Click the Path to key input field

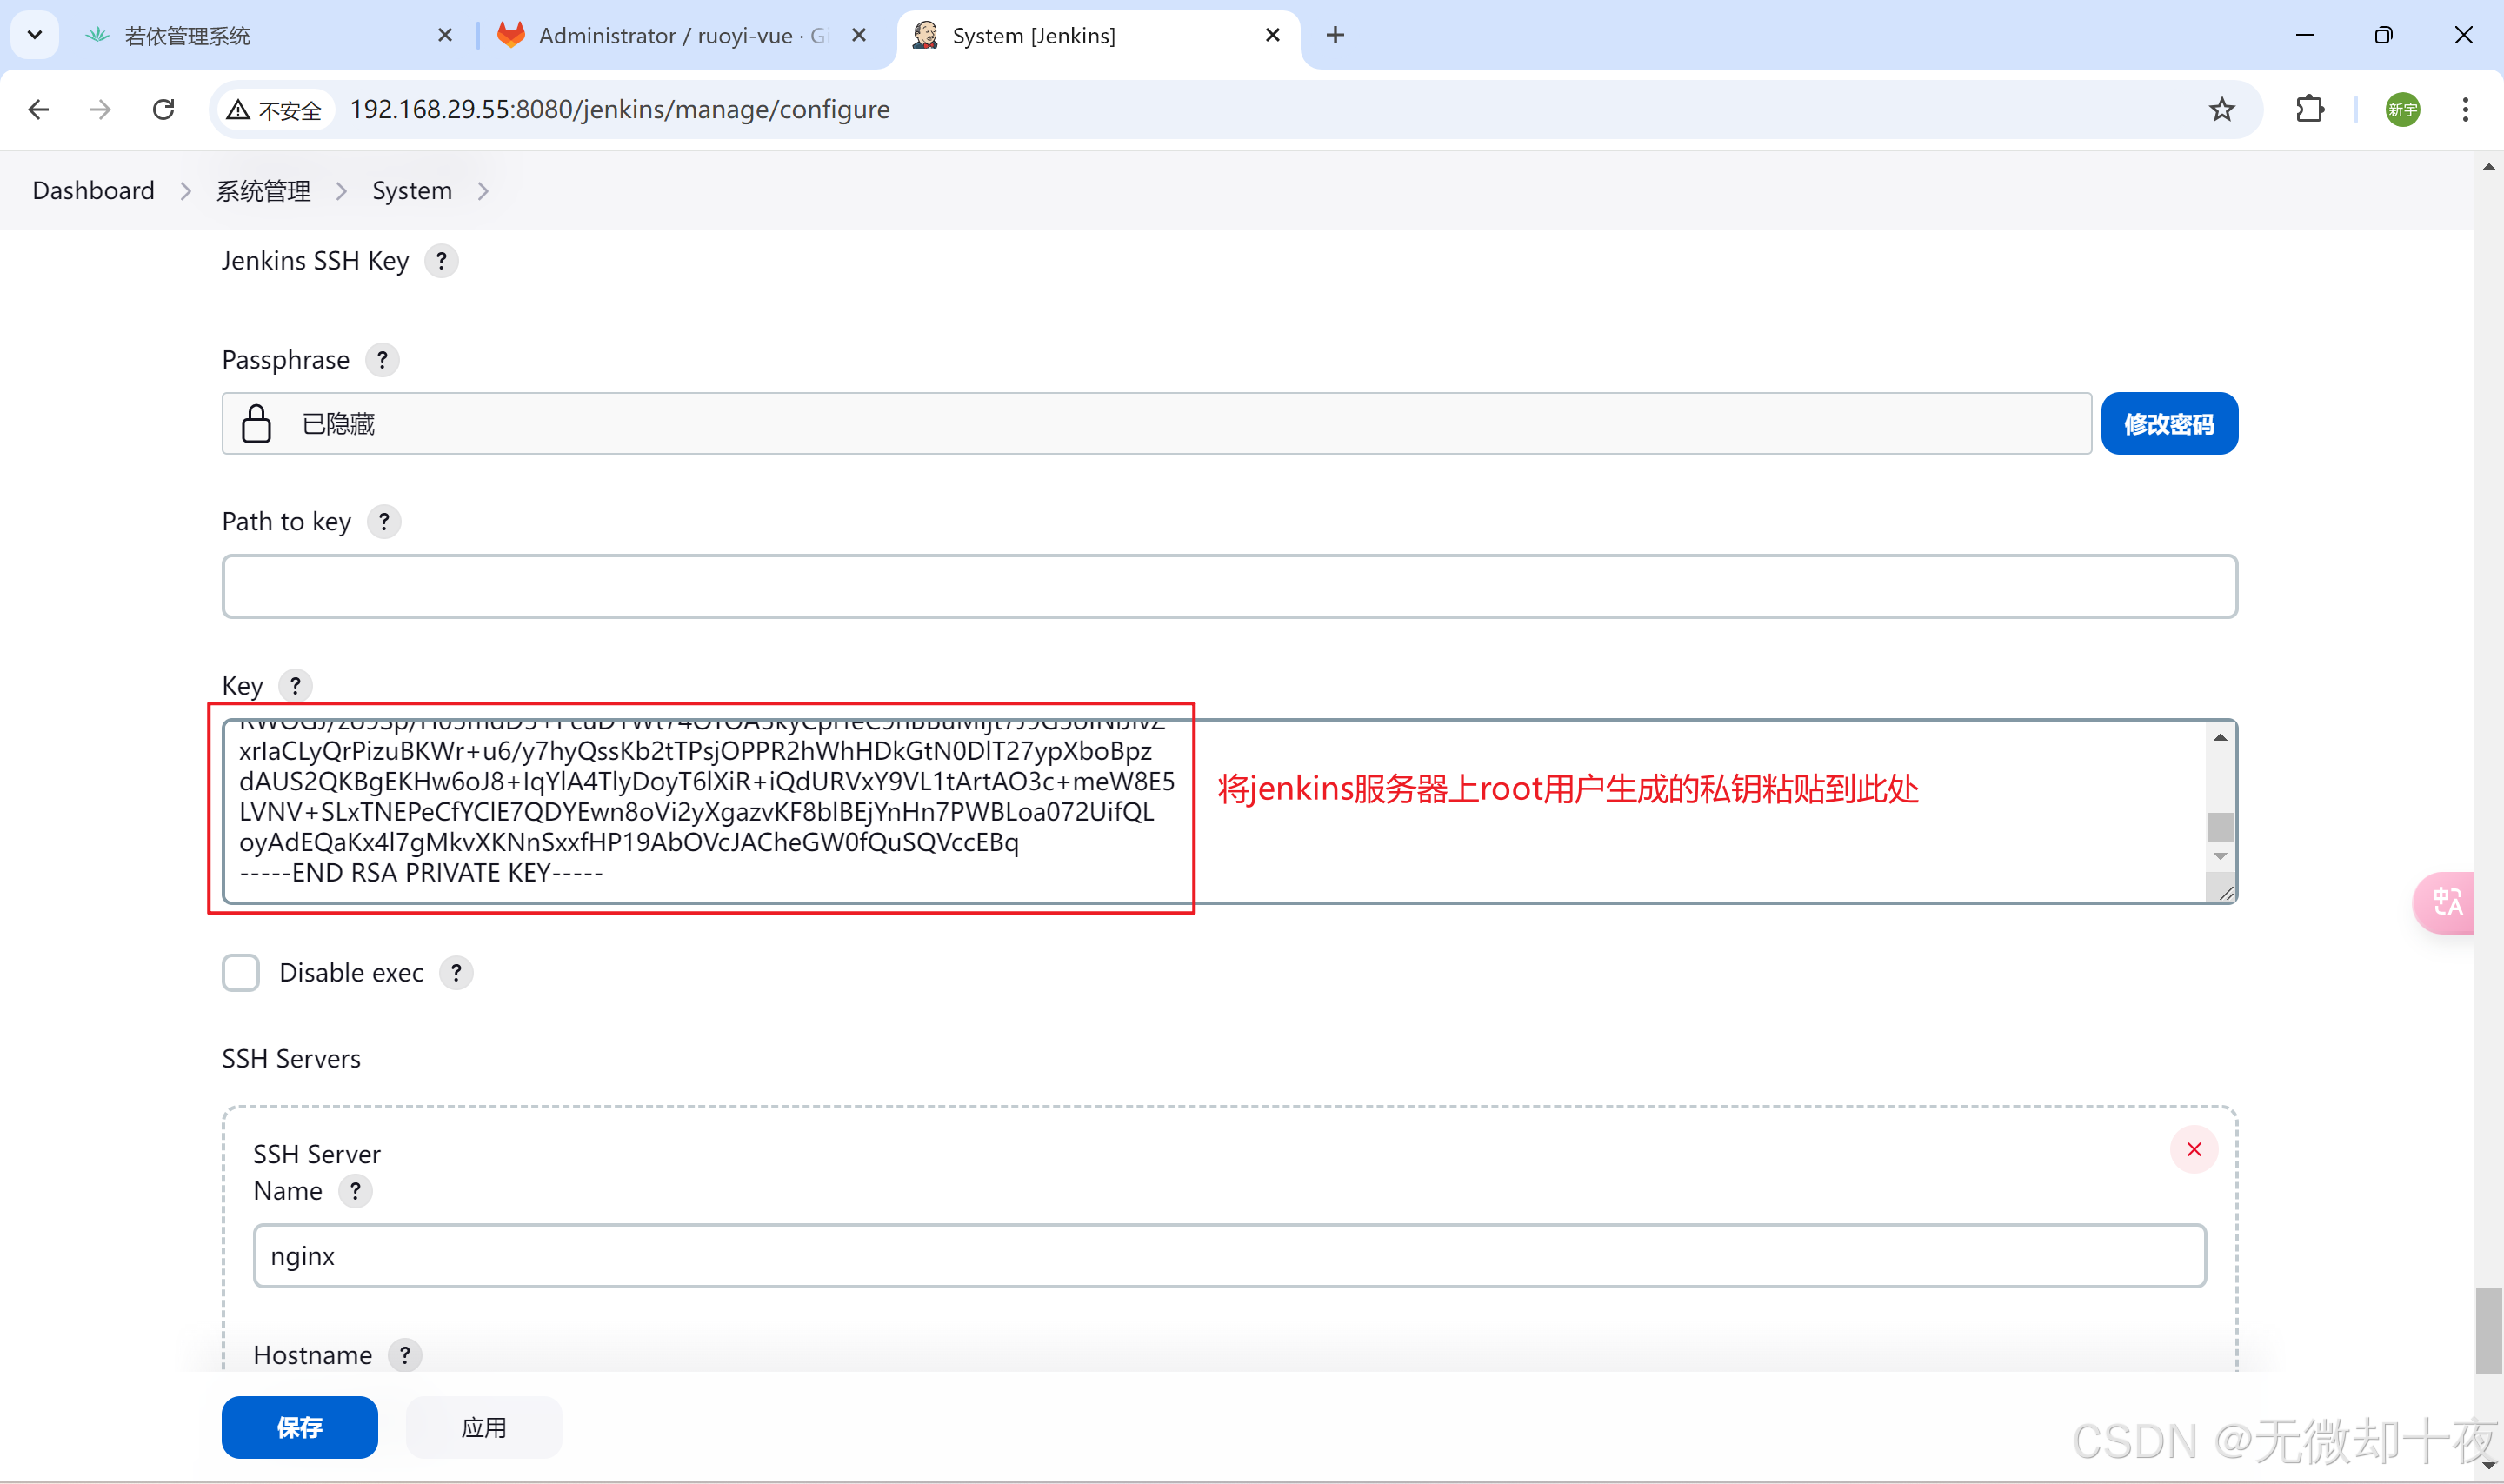pyautogui.click(x=1229, y=587)
